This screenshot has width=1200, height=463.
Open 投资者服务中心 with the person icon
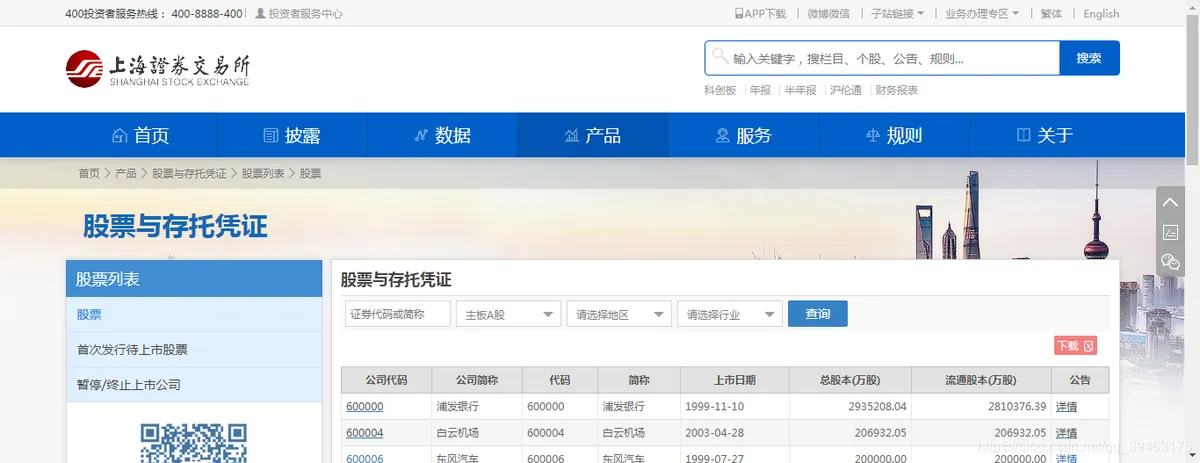(299, 14)
